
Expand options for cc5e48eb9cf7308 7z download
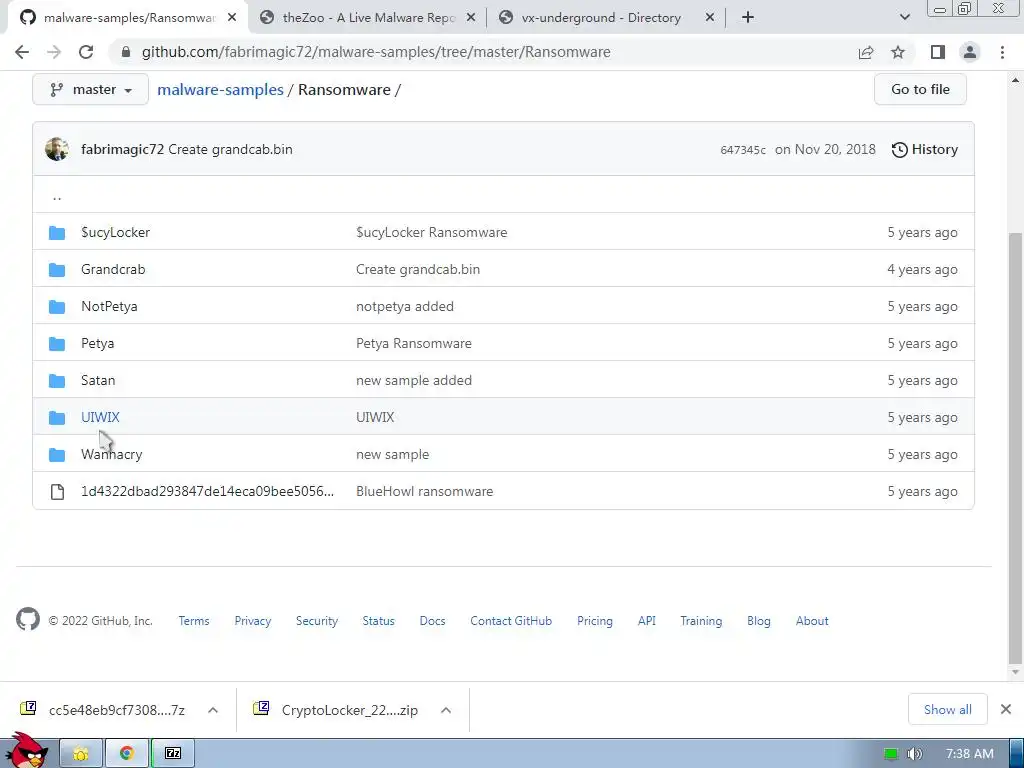(213, 710)
